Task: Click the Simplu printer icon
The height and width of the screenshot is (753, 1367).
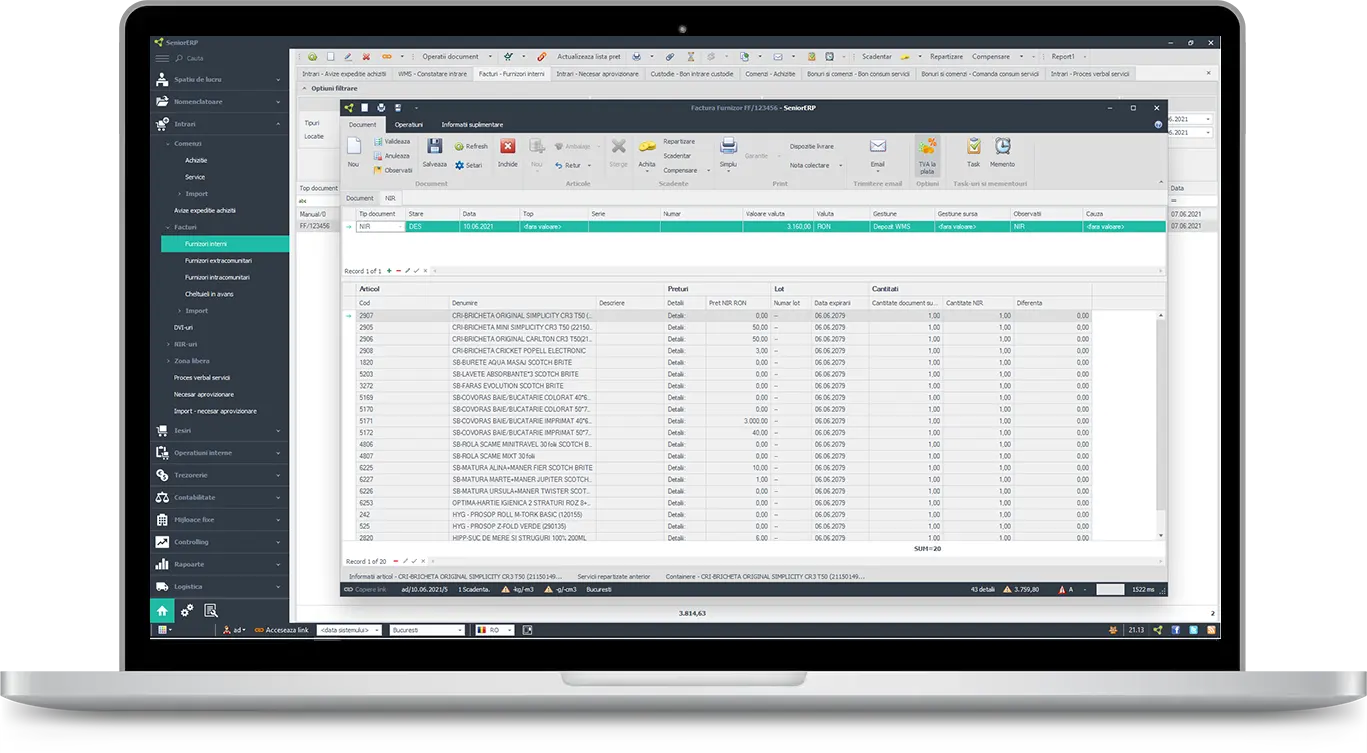Action: click(728, 147)
